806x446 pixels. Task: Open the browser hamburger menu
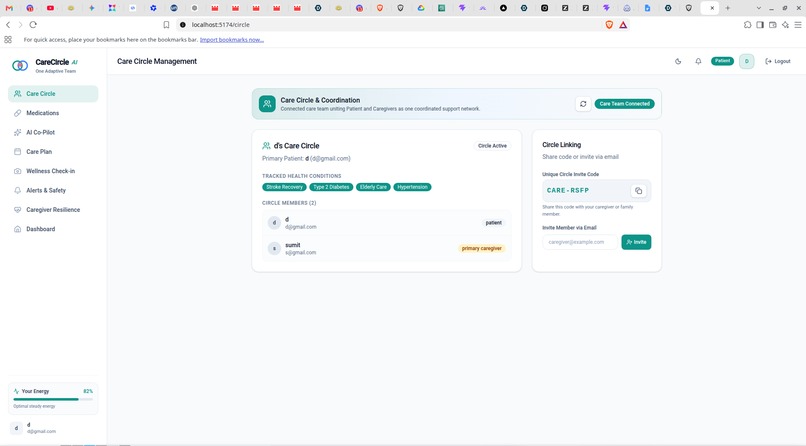pos(798,25)
